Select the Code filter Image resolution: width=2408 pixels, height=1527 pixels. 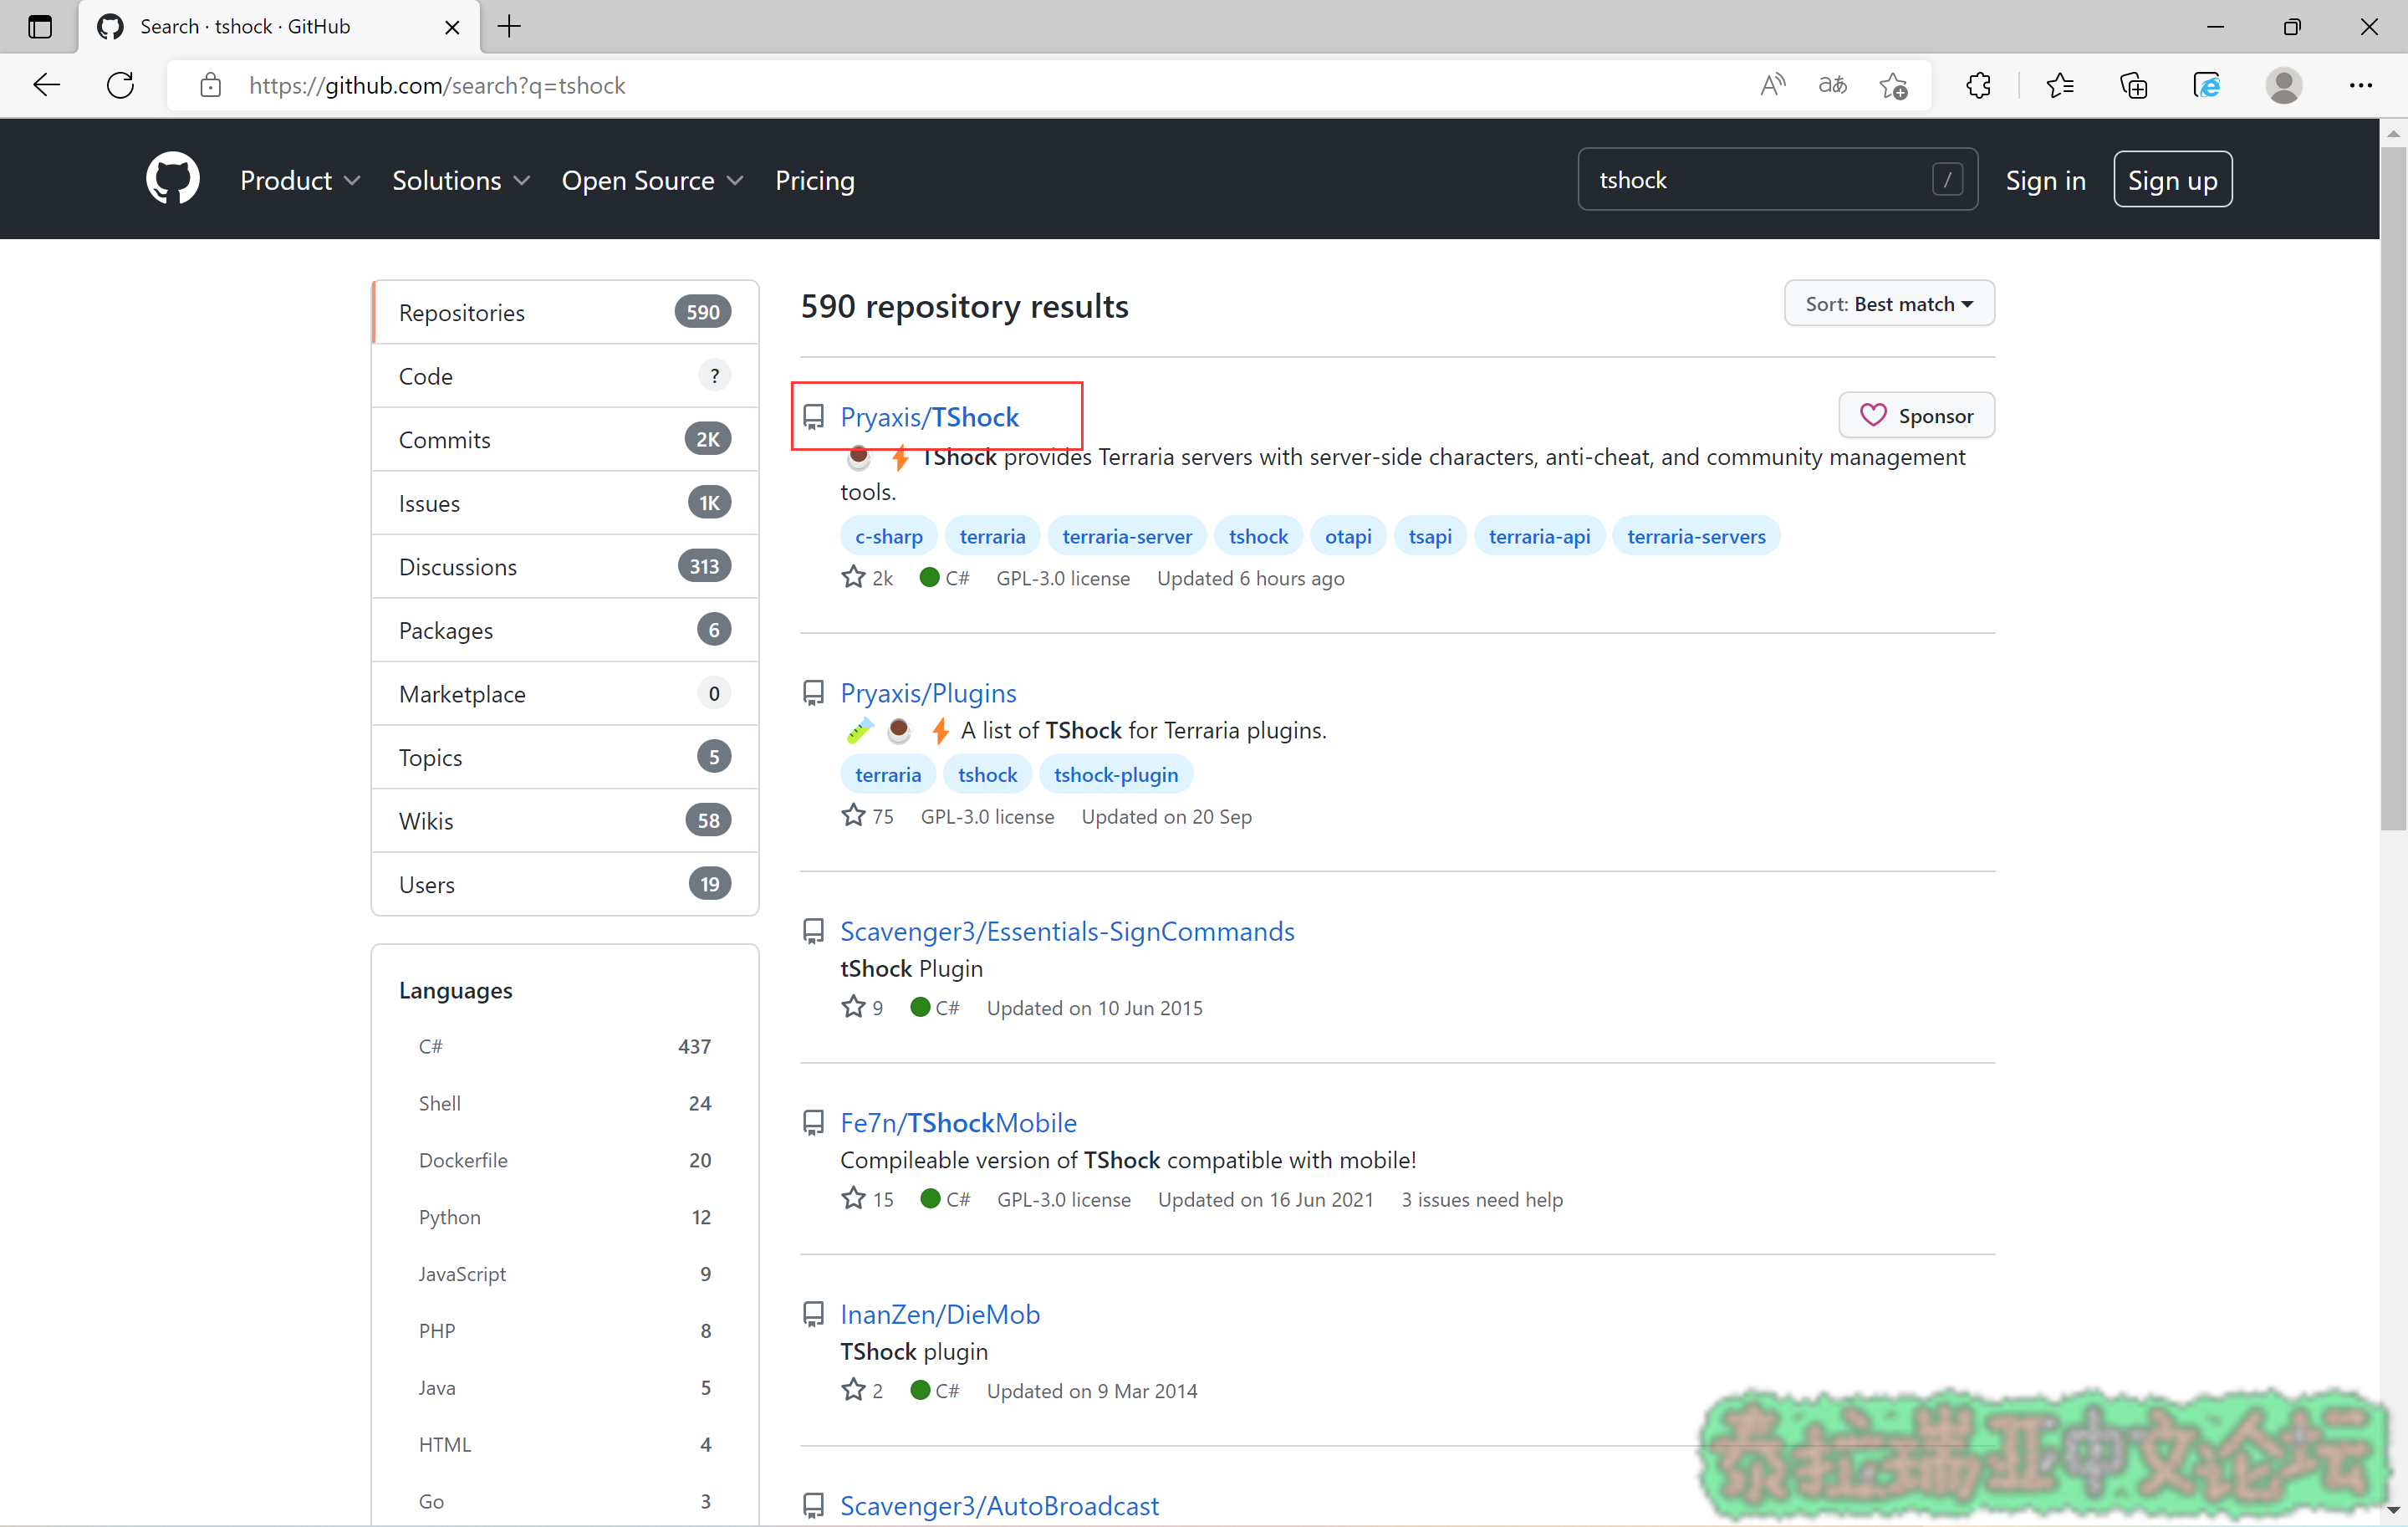point(565,376)
